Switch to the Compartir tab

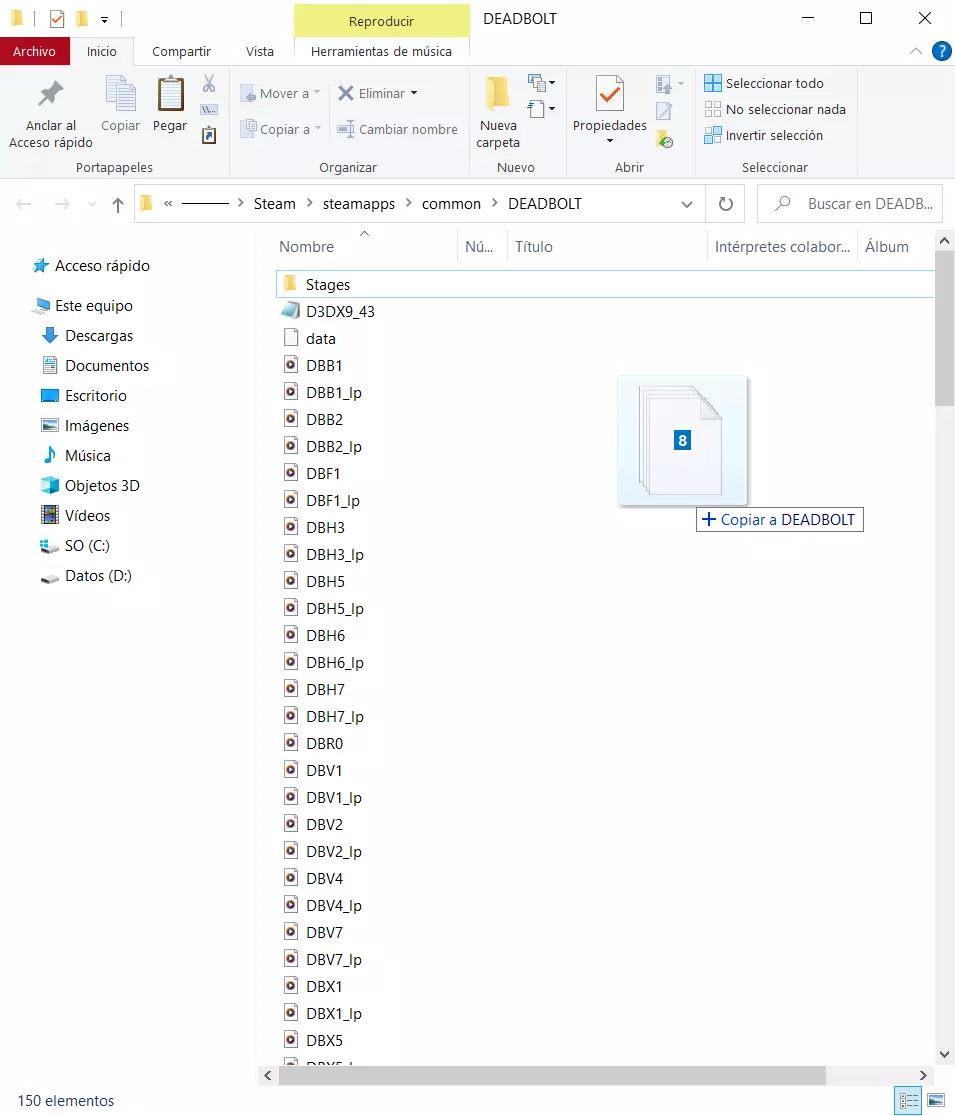[x=181, y=51]
